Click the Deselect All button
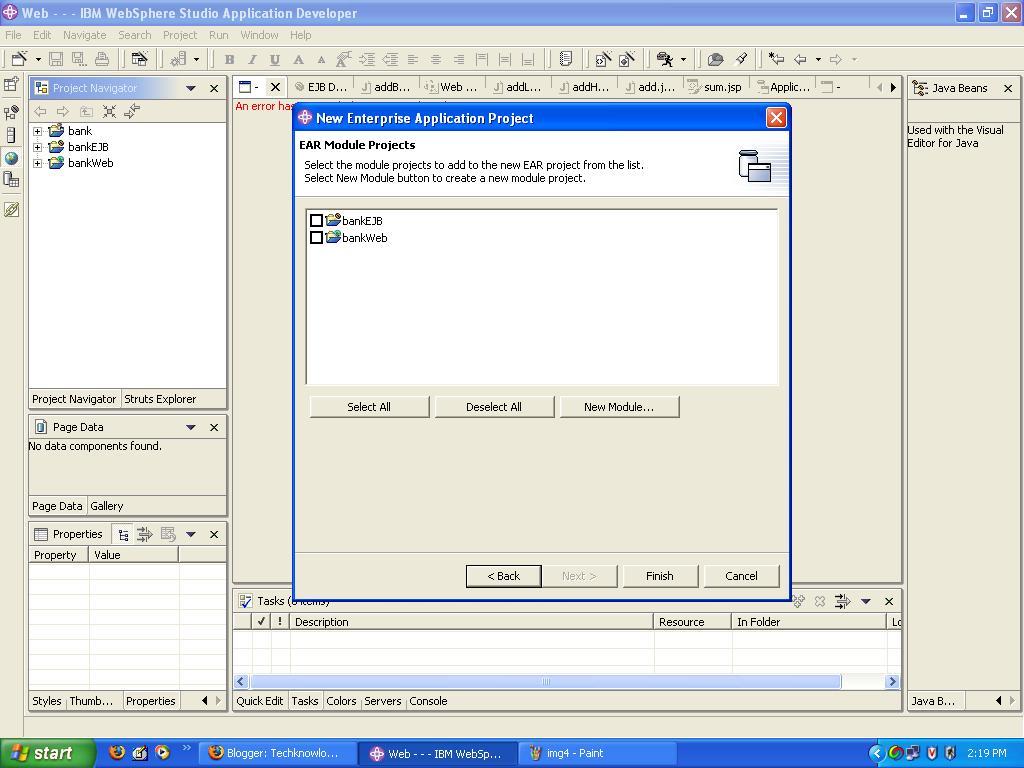1024x768 pixels. (x=494, y=407)
